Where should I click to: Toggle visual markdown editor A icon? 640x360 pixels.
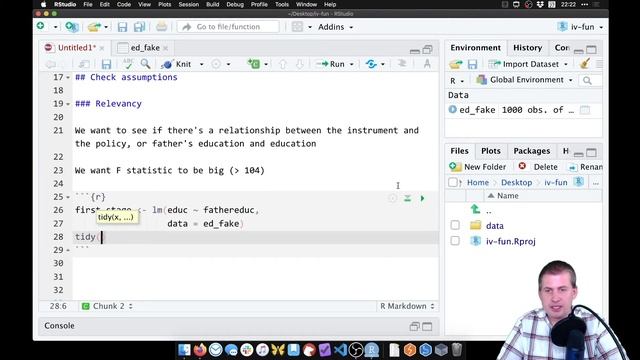pyautogui.click(x=427, y=64)
